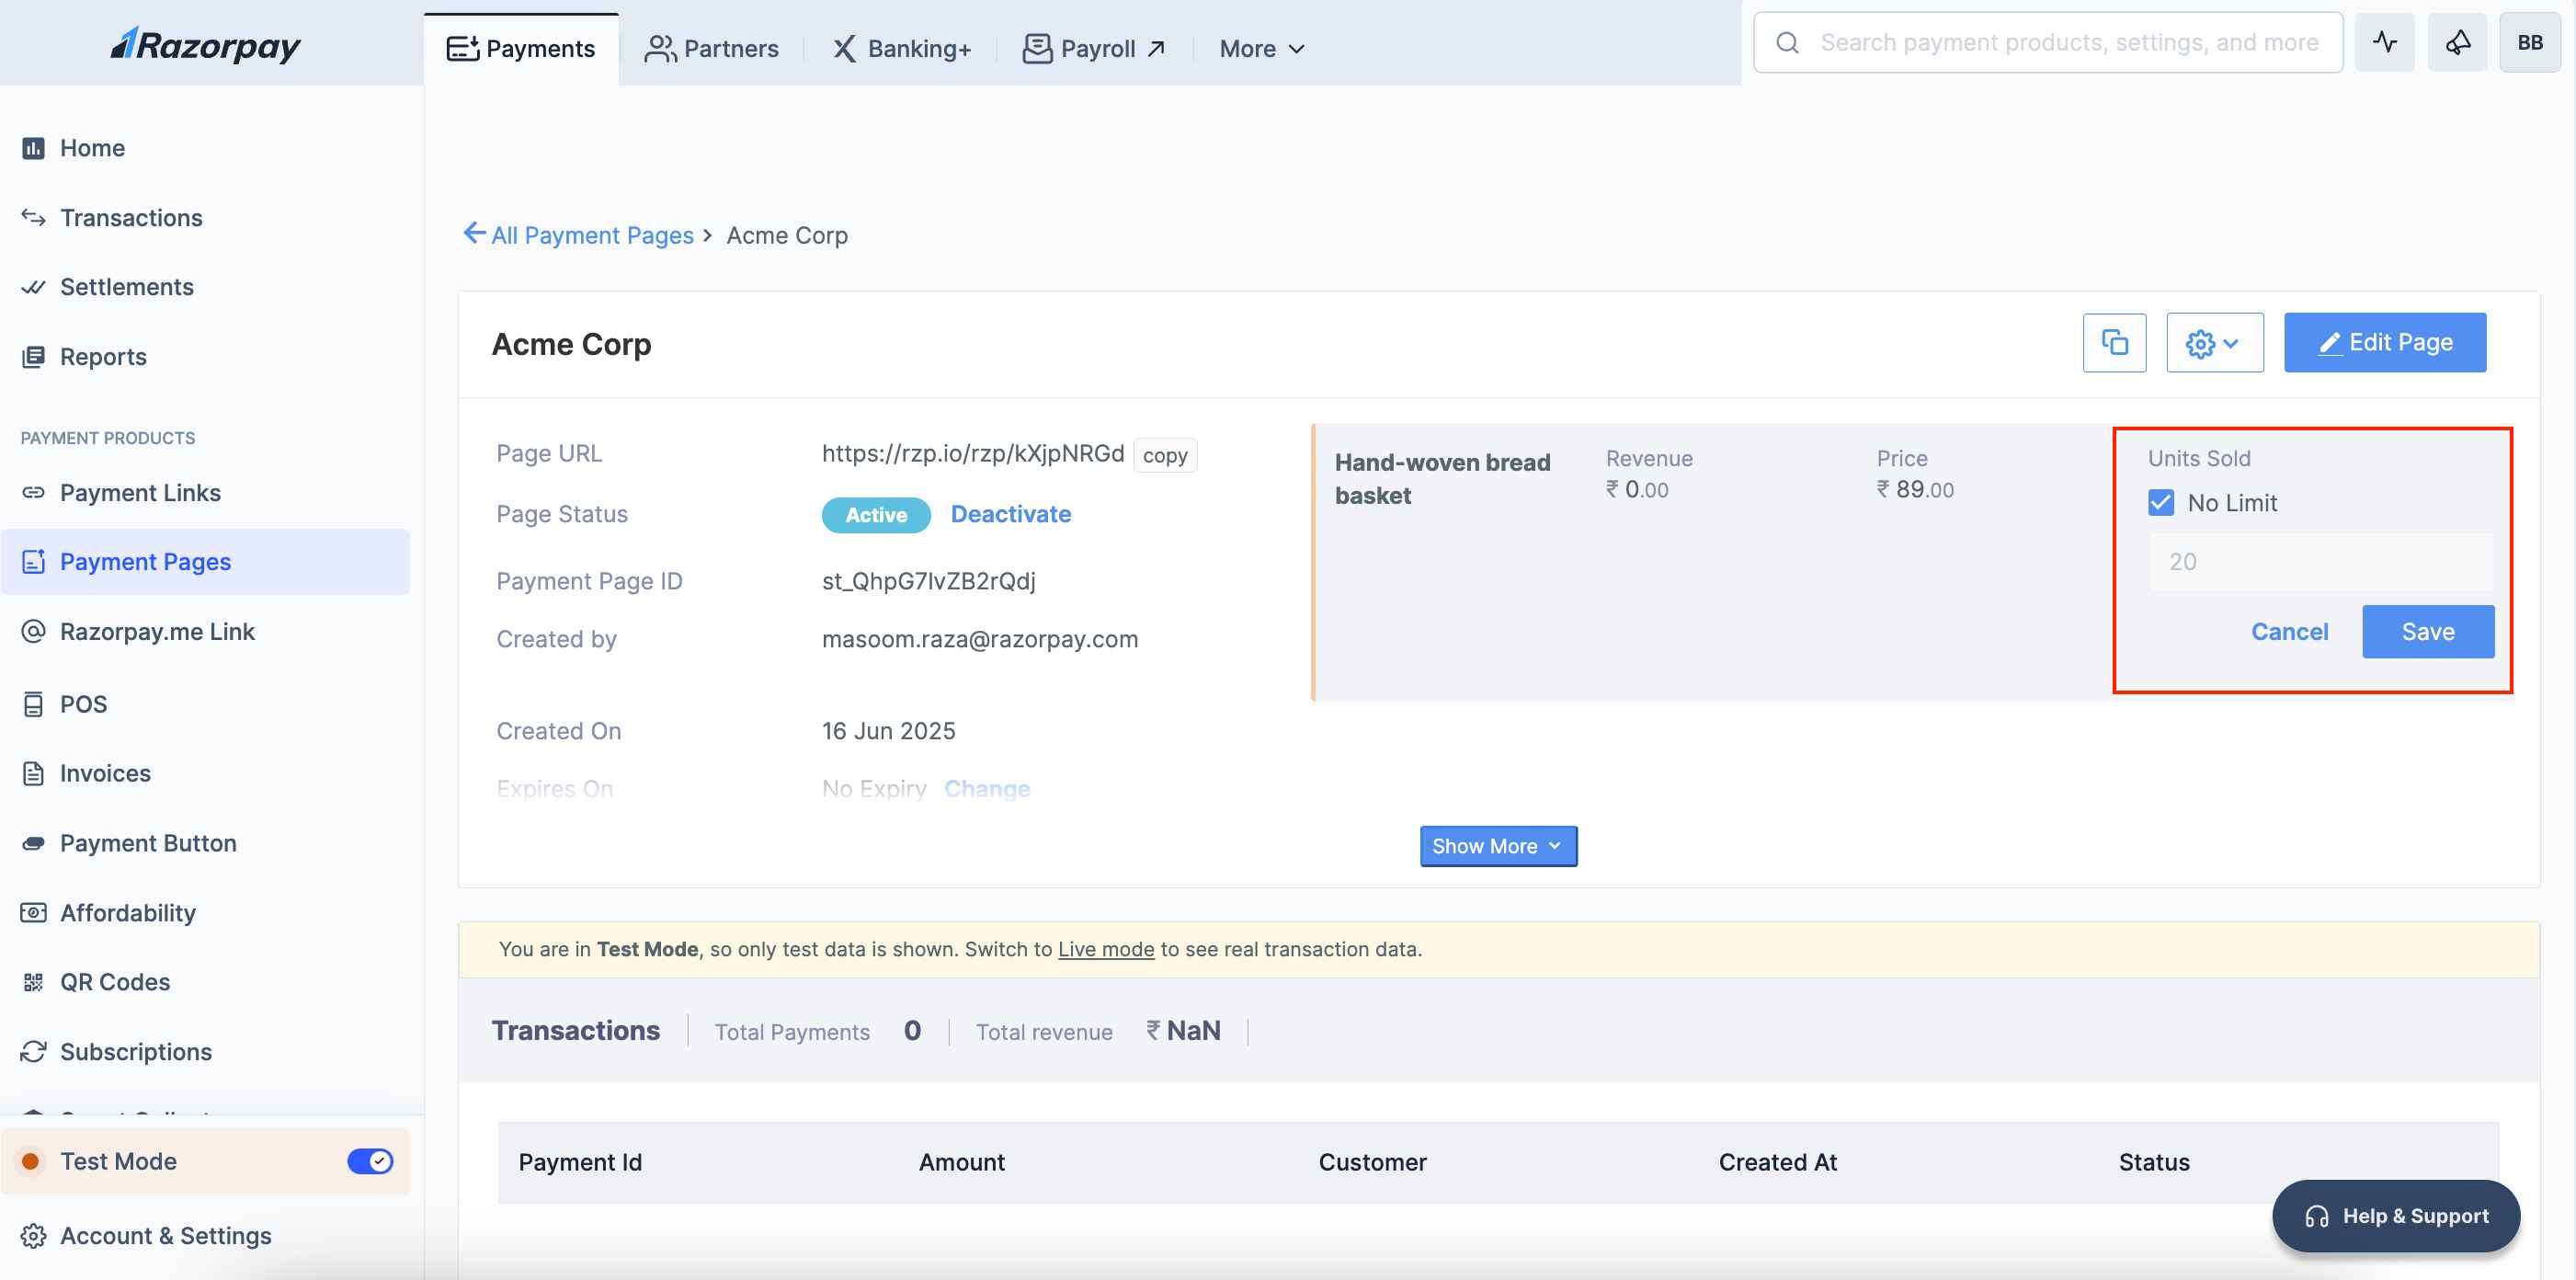Screen dimensions: 2576x1280
Task: Open the POS device icon
Action: click(33, 704)
